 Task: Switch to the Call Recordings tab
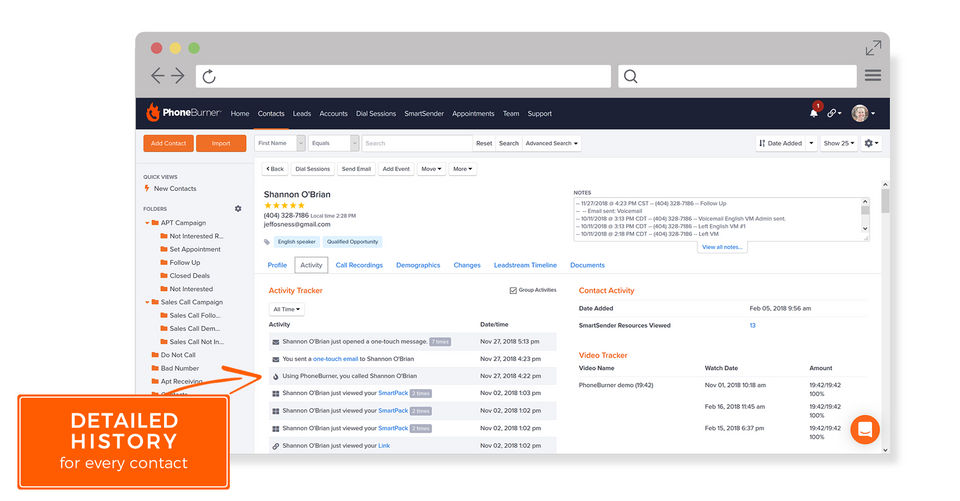[359, 265]
